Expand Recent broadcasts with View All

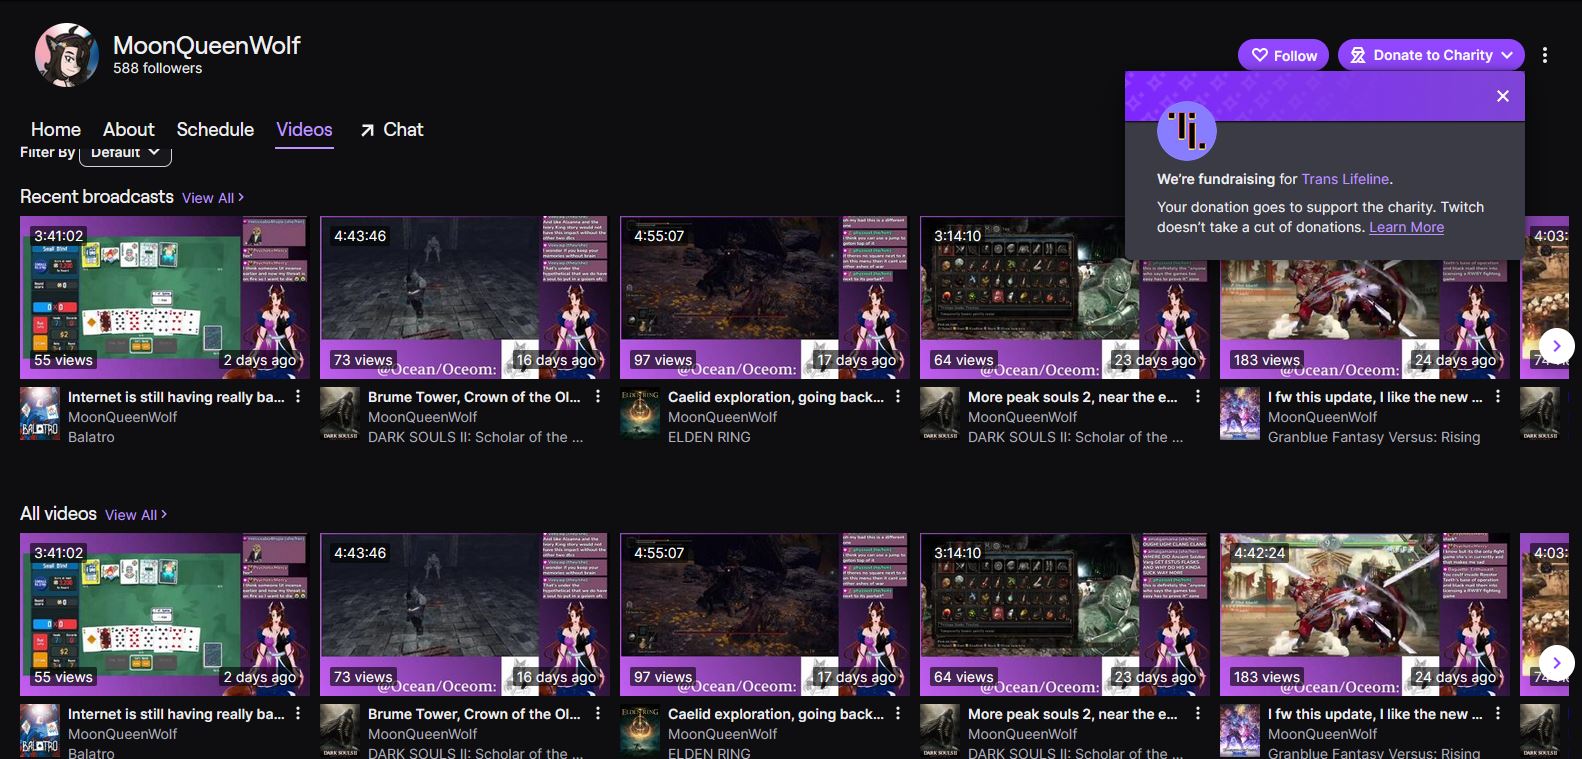coord(213,198)
